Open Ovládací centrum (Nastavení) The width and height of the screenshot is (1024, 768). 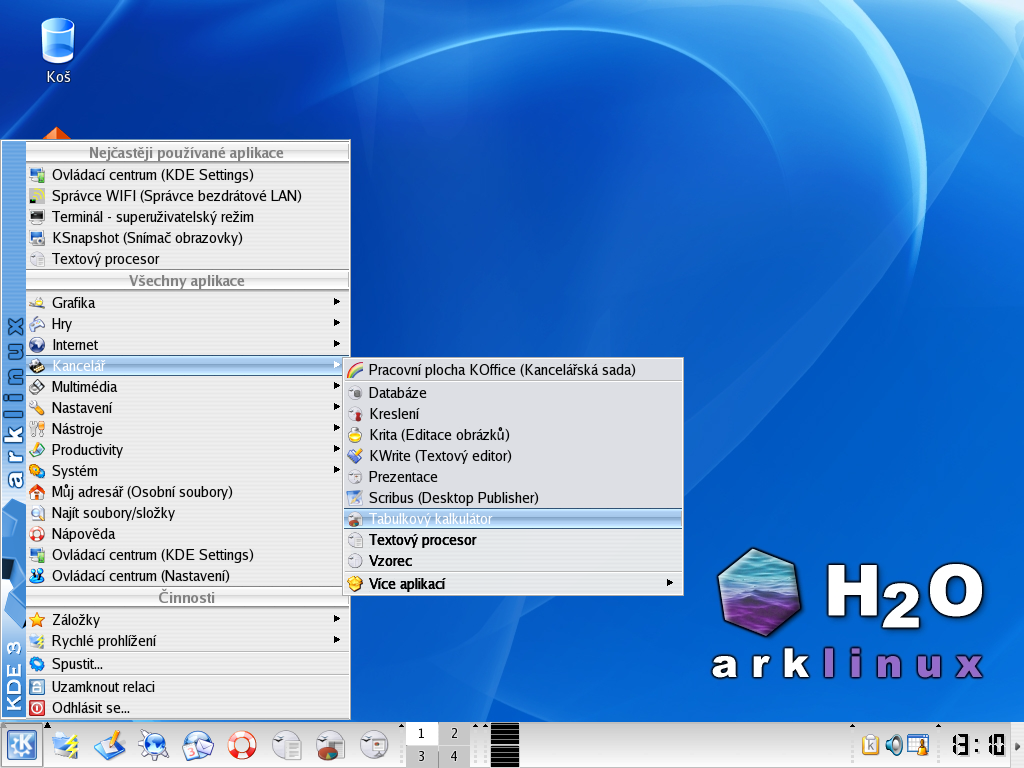[187, 576]
